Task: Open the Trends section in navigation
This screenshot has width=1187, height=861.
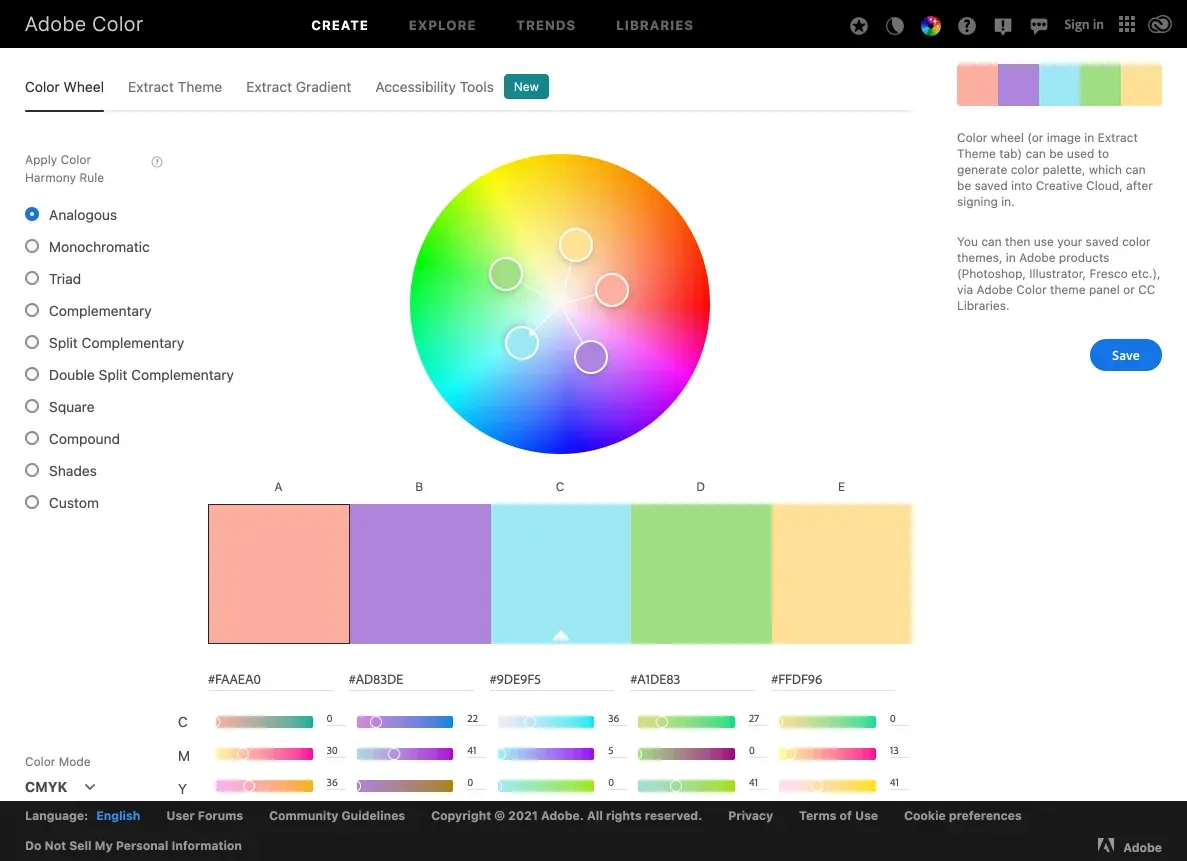Action: click(546, 25)
